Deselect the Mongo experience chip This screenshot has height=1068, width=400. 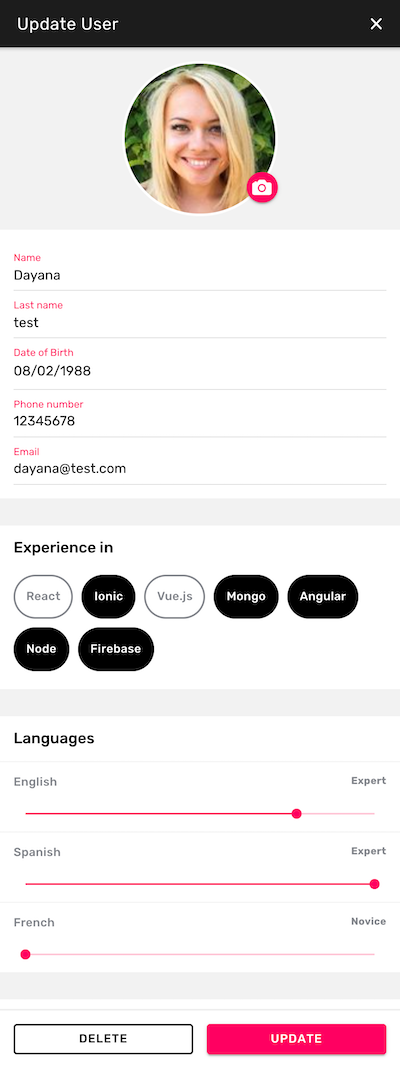click(246, 597)
